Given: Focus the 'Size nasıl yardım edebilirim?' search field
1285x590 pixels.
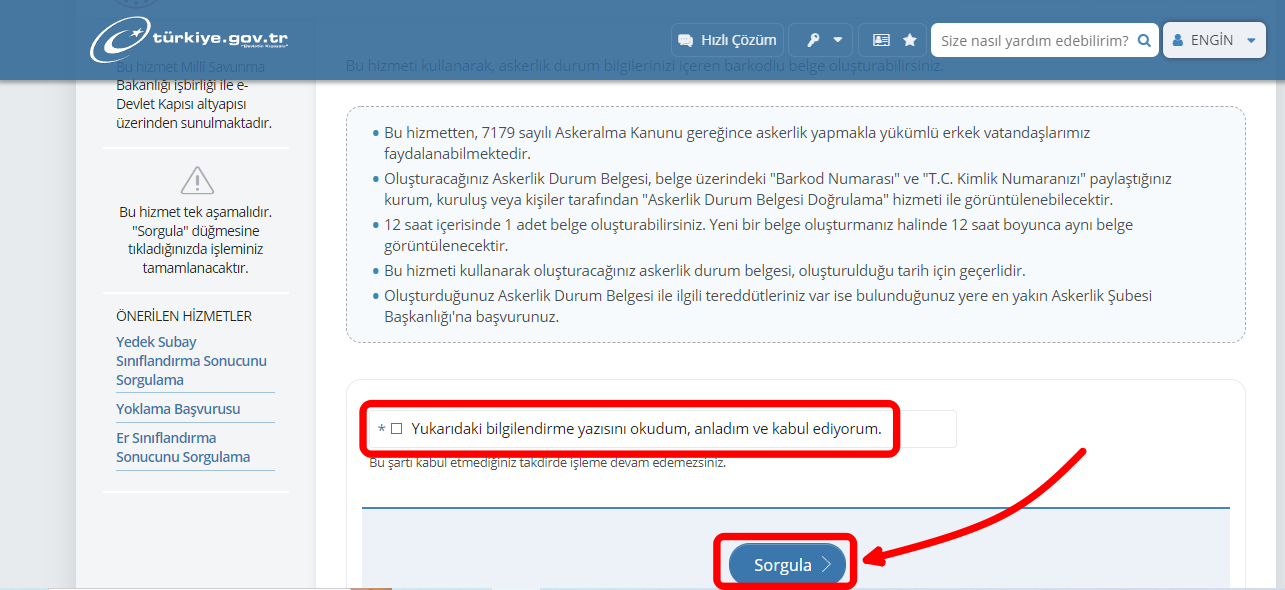Looking at the screenshot, I should coord(1034,40).
